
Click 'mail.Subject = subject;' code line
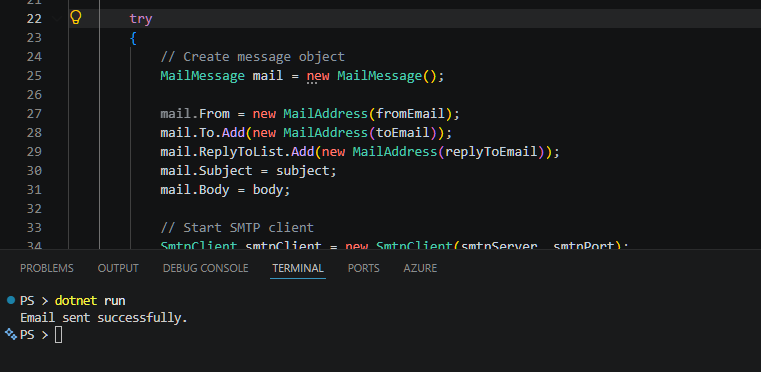pos(248,171)
